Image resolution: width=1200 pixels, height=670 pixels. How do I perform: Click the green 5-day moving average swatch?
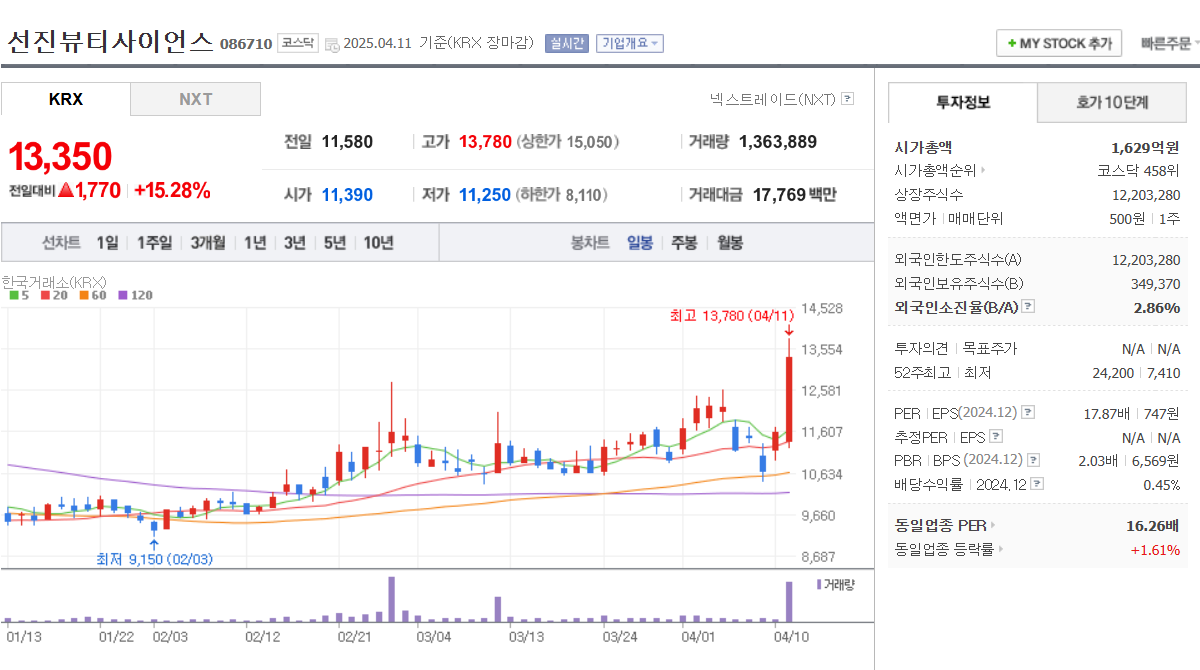pos(13,295)
